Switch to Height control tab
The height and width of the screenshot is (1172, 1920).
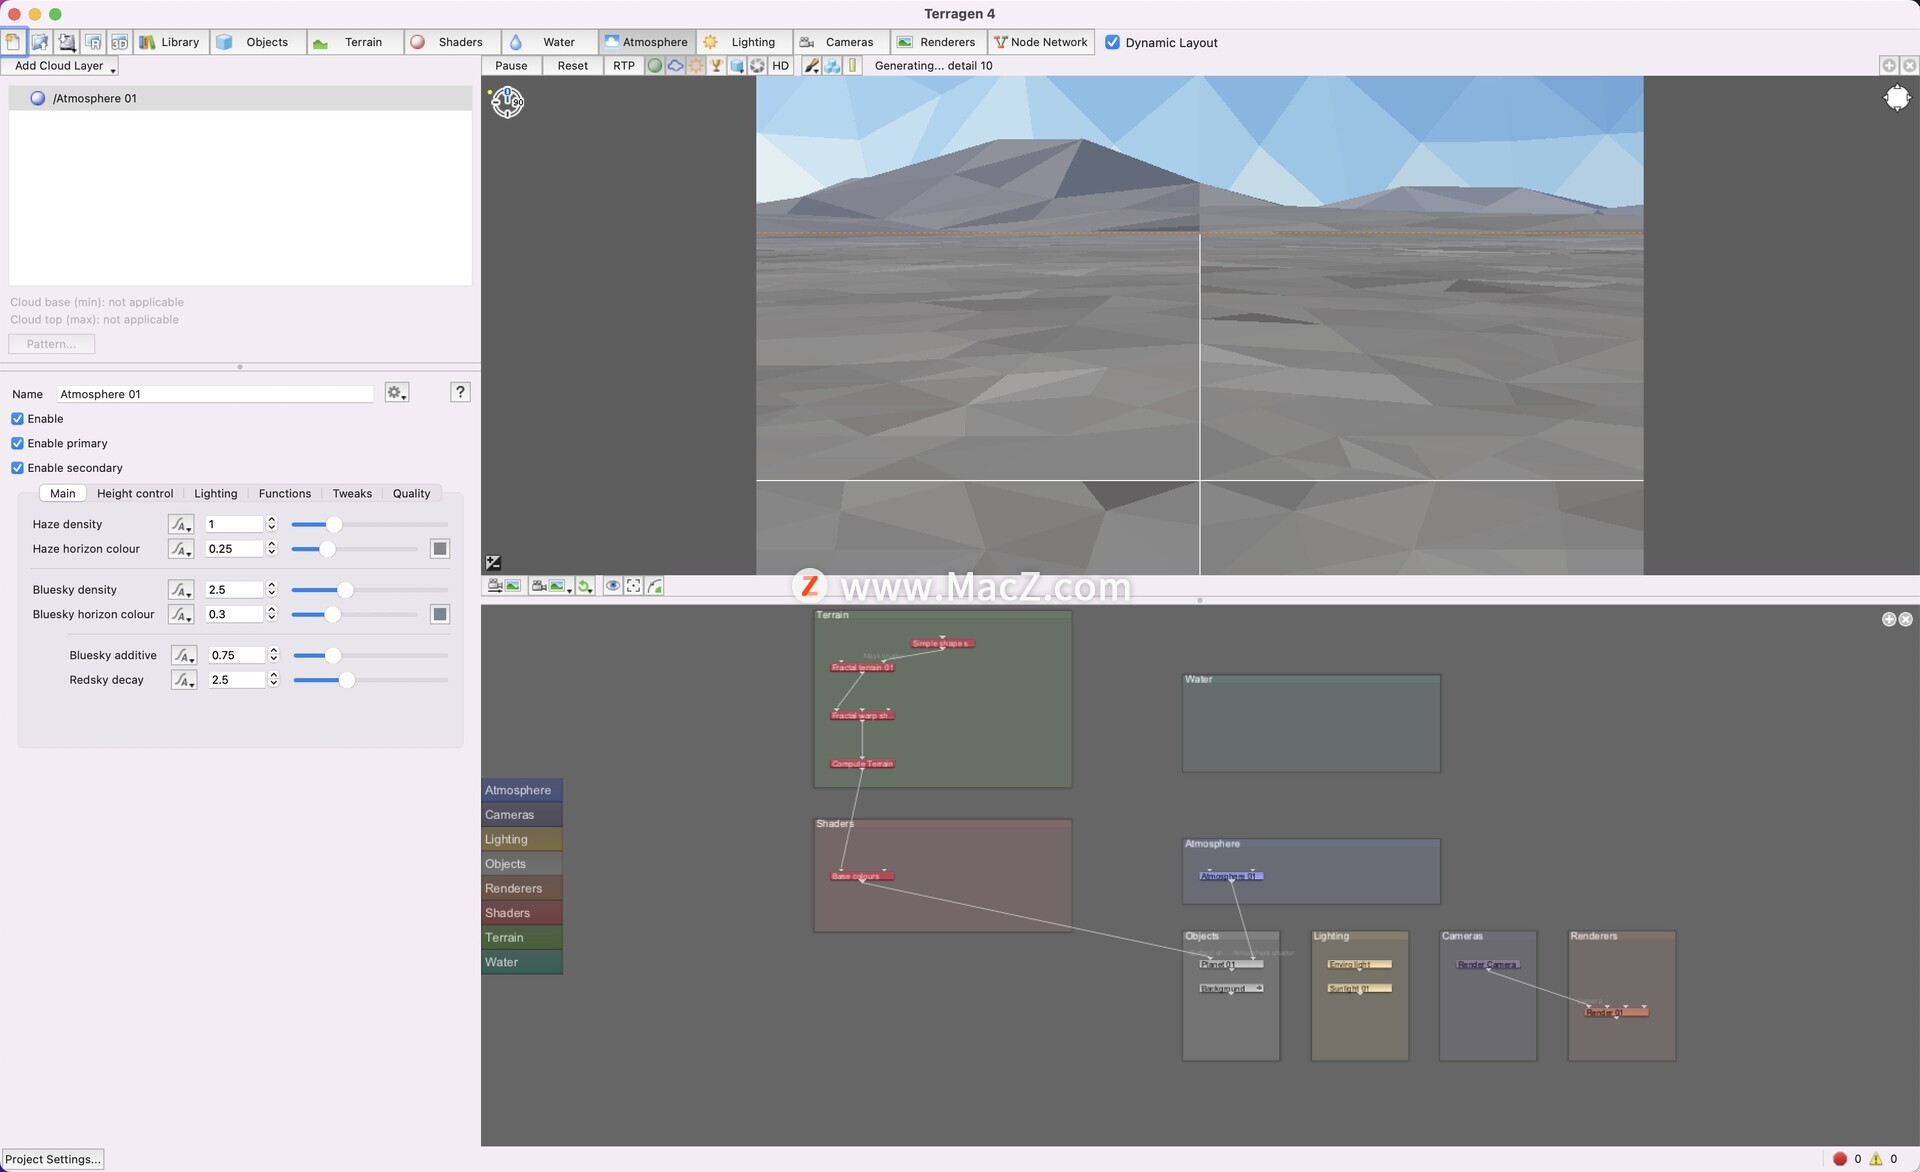coord(135,493)
